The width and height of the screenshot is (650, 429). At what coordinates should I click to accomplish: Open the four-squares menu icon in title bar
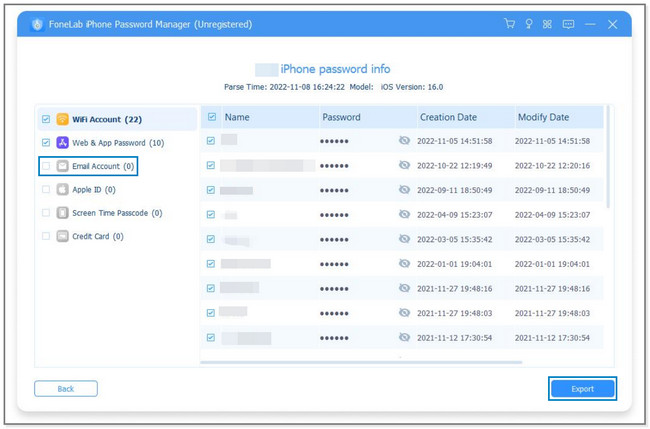pos(547,24)
